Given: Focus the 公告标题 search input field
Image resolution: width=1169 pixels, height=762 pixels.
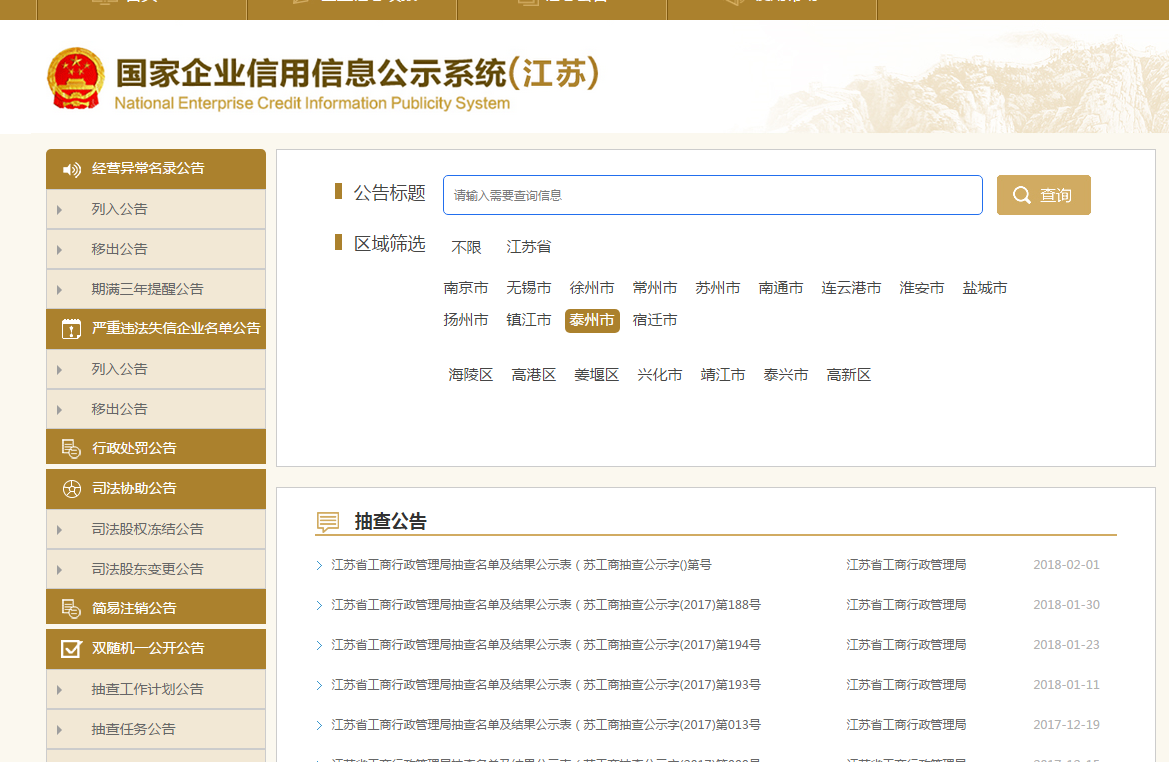Looking at the screenshot, I should (x=713, y=195).
